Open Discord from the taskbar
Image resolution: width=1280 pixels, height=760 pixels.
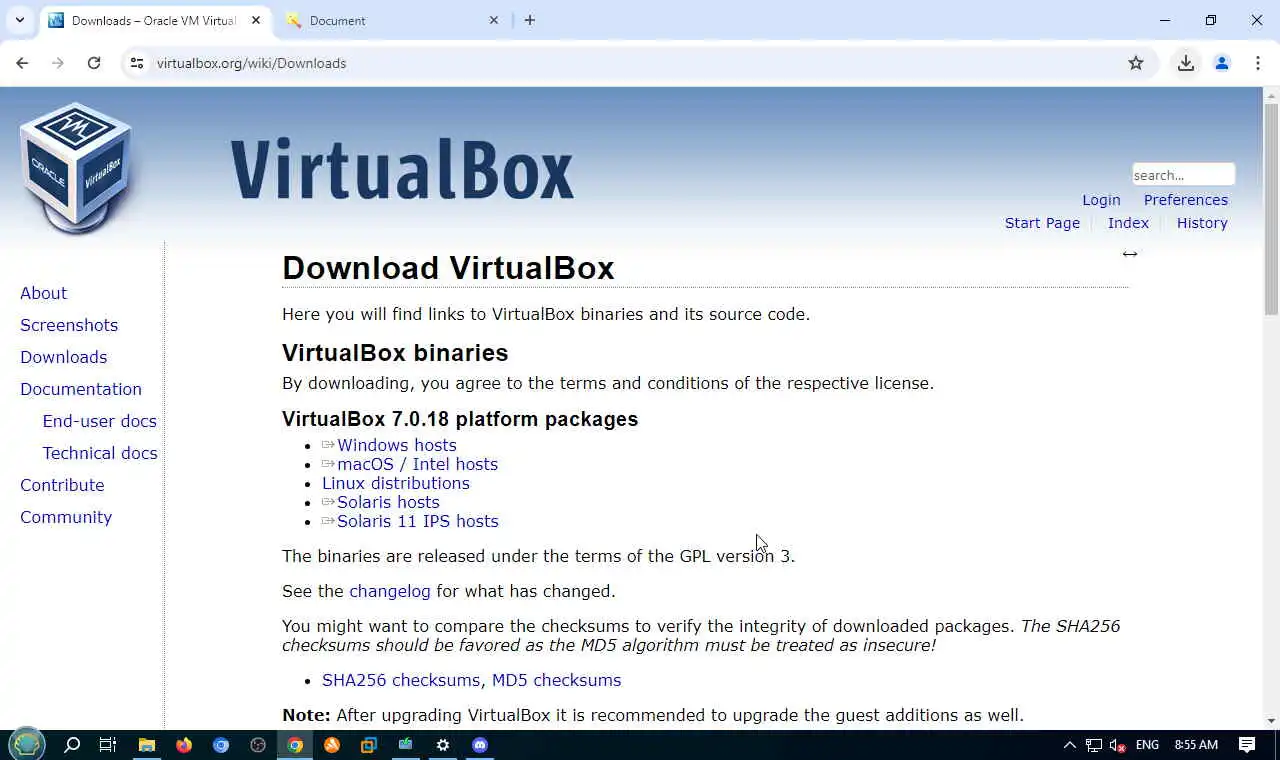[x=480, y=745]
